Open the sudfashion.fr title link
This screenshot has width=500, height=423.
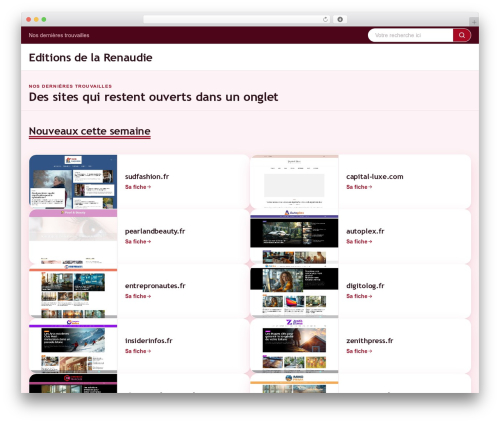[147, 176]
